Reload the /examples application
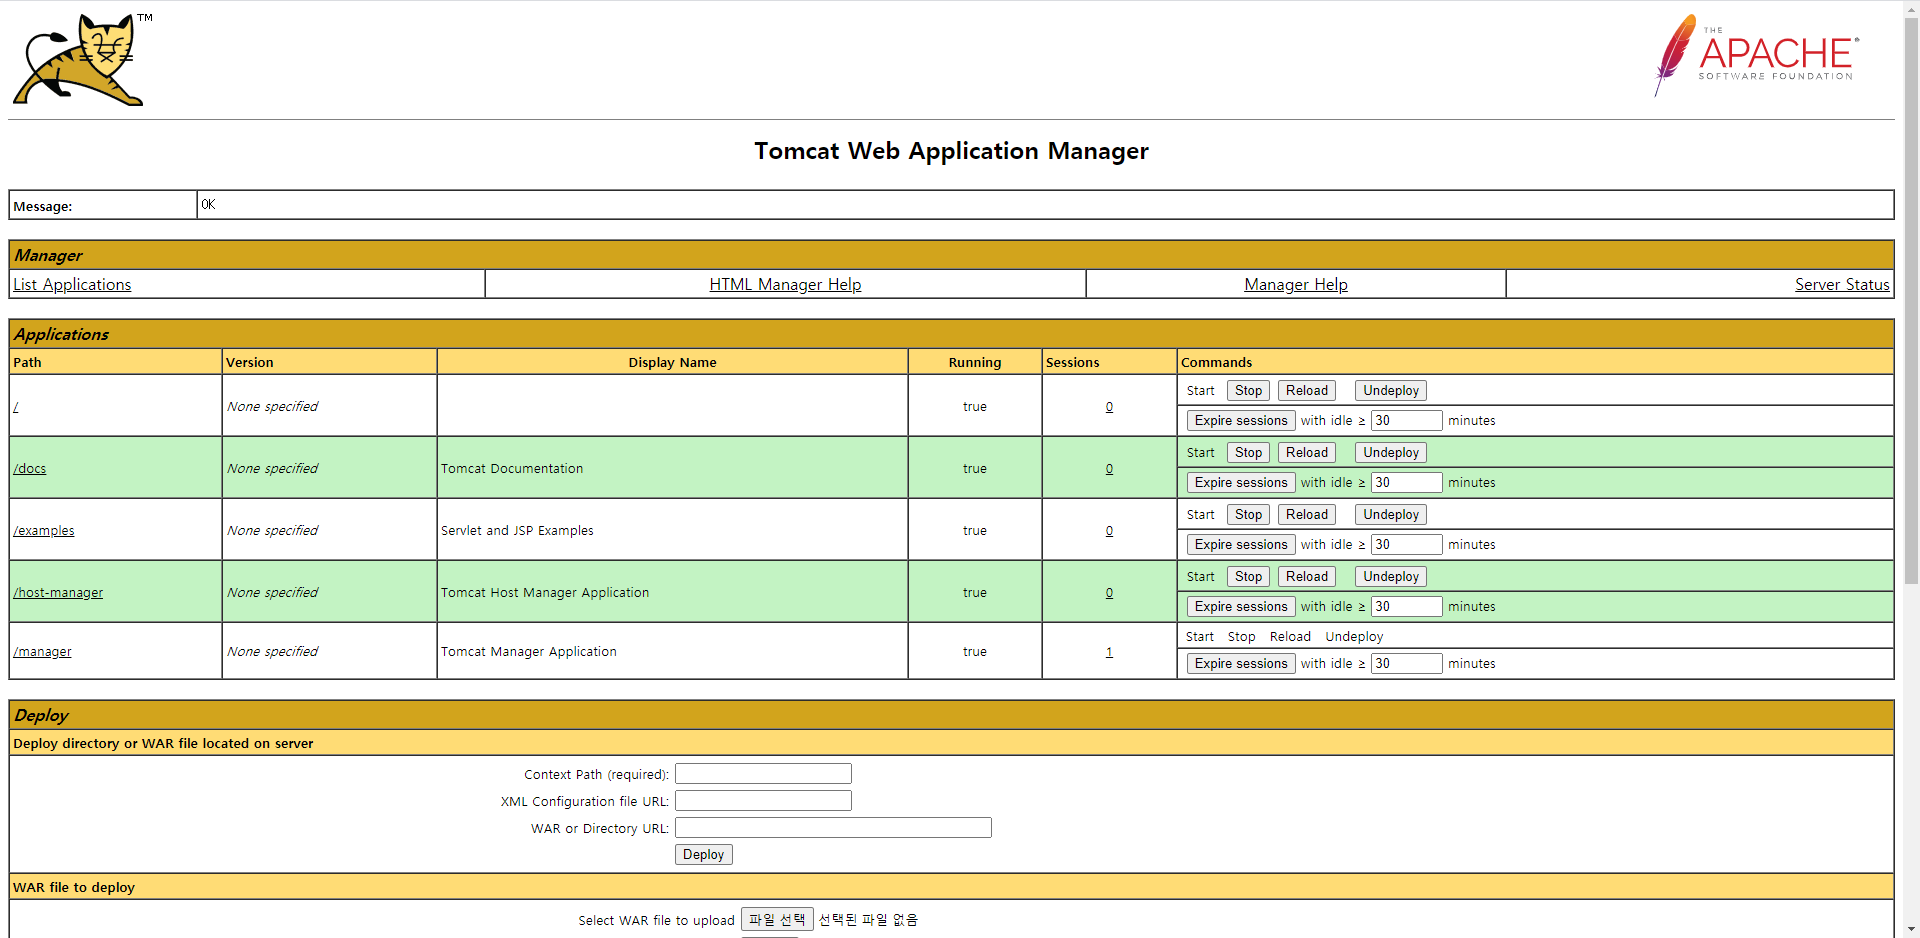Viewport: 1920px width, 938px height. (1307, 515)
